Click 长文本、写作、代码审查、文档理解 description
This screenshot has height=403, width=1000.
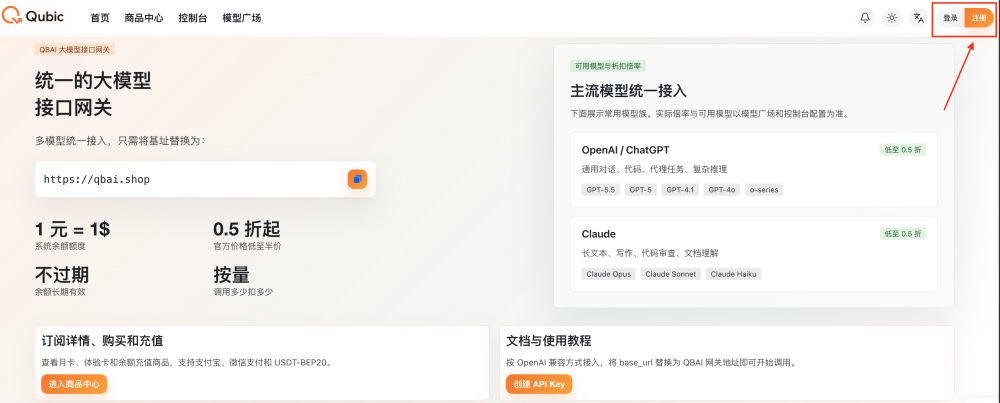pos(650,253)
